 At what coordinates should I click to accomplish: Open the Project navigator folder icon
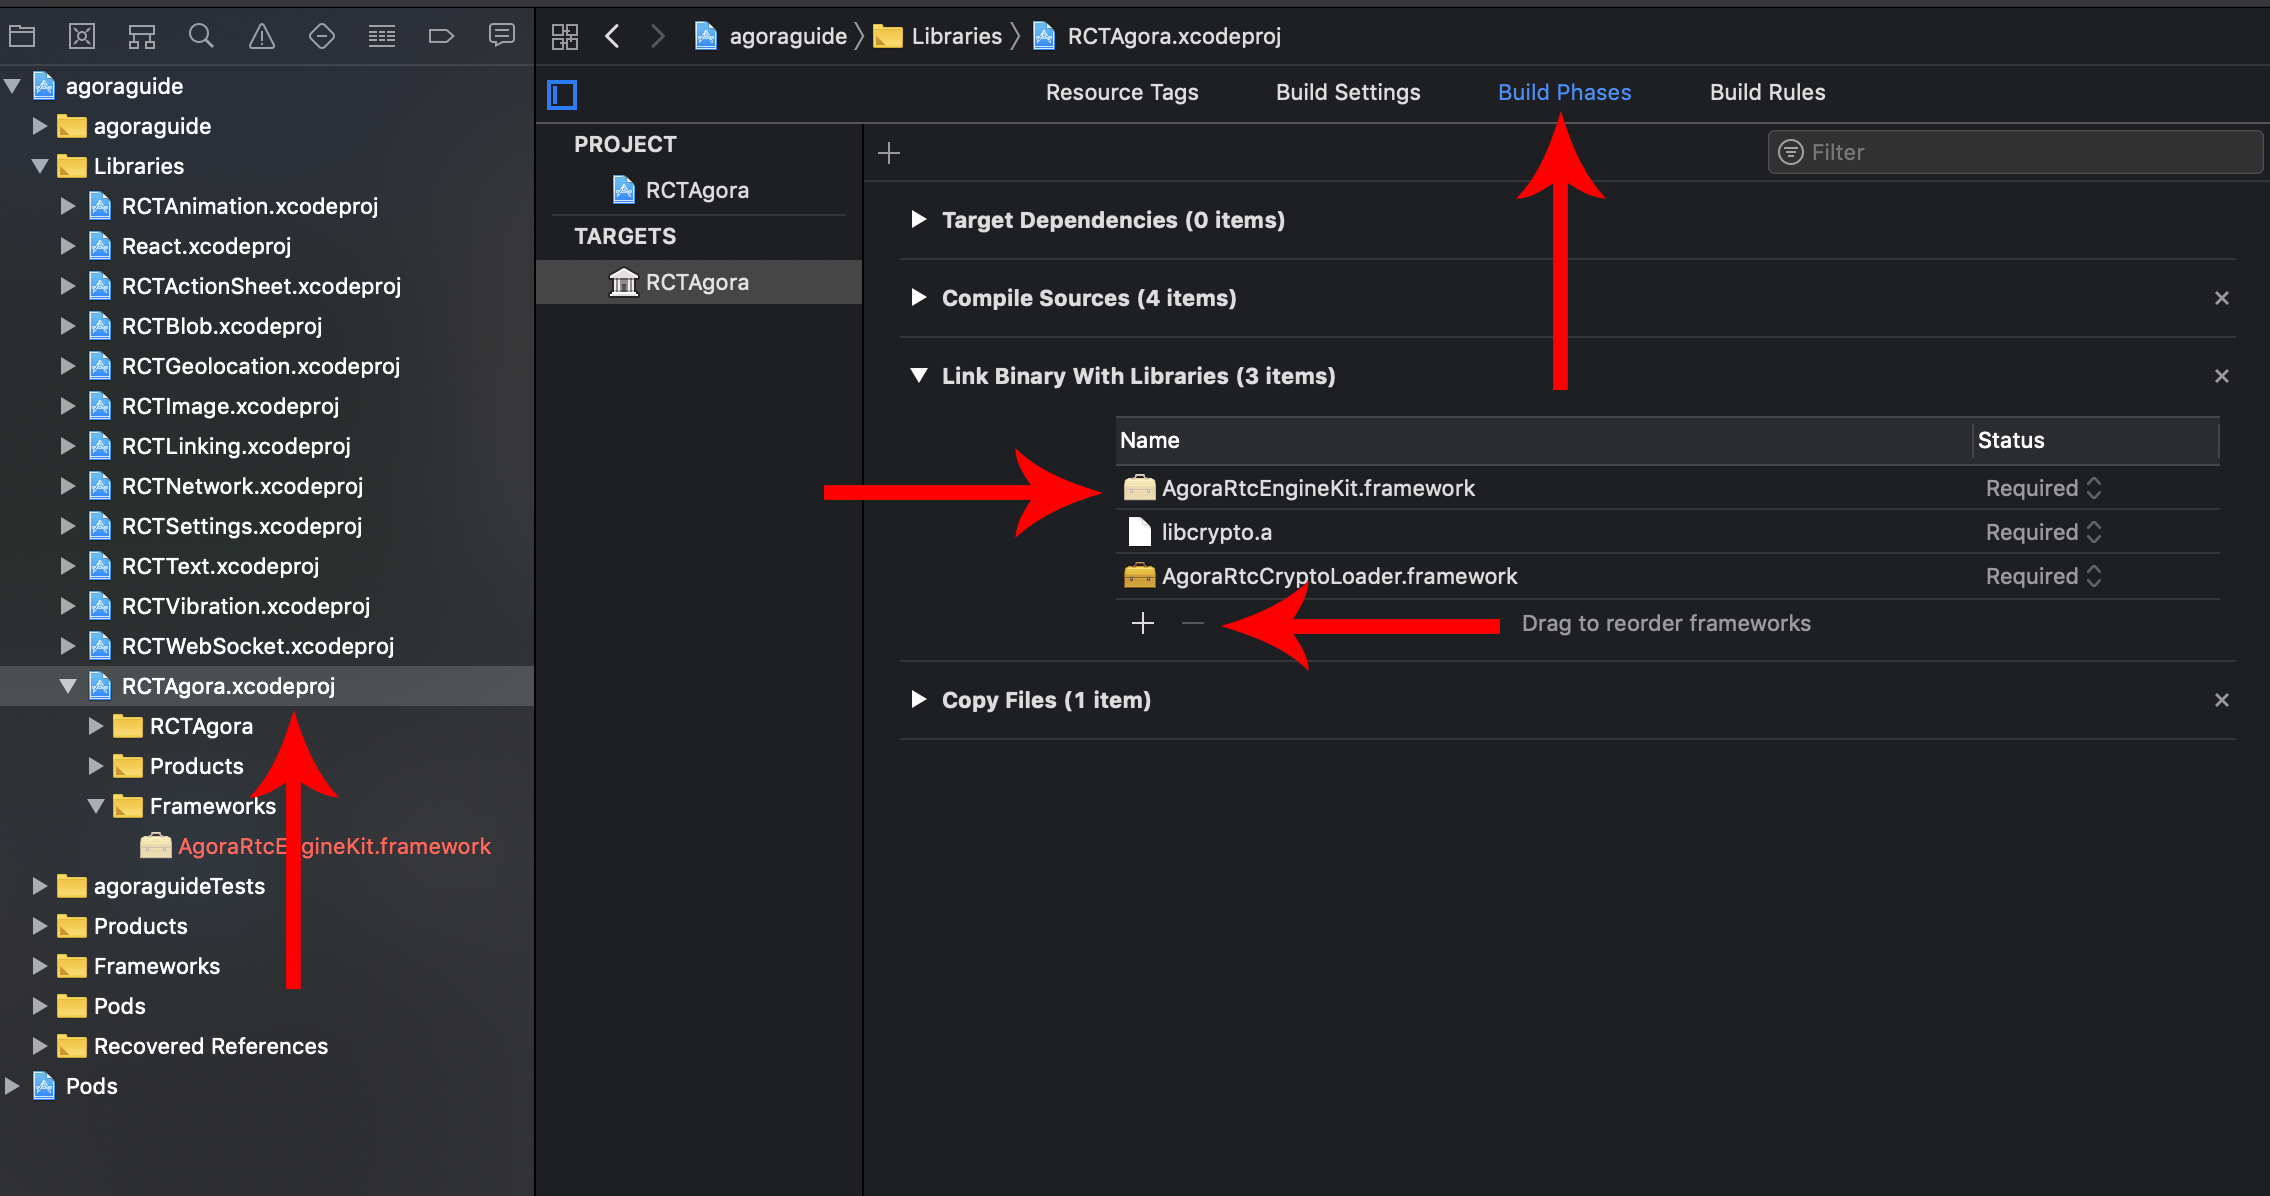click(22, 37)
